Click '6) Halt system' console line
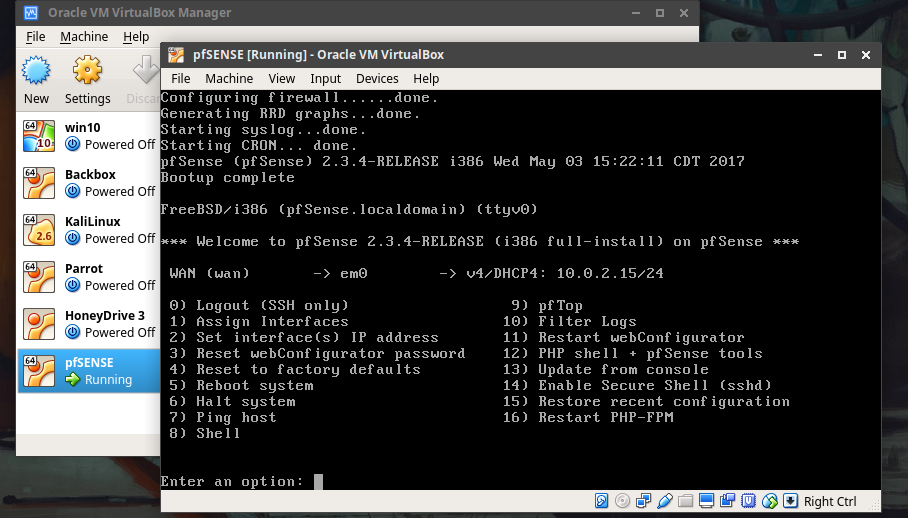 tap(232, 401)
